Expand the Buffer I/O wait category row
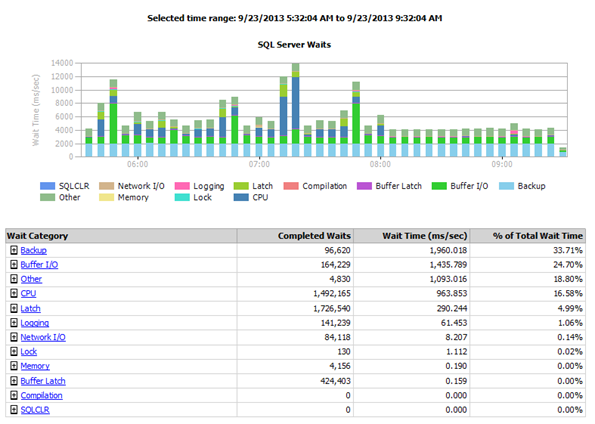The height and width of the screenshot is (424, 595). click(14, 265)
